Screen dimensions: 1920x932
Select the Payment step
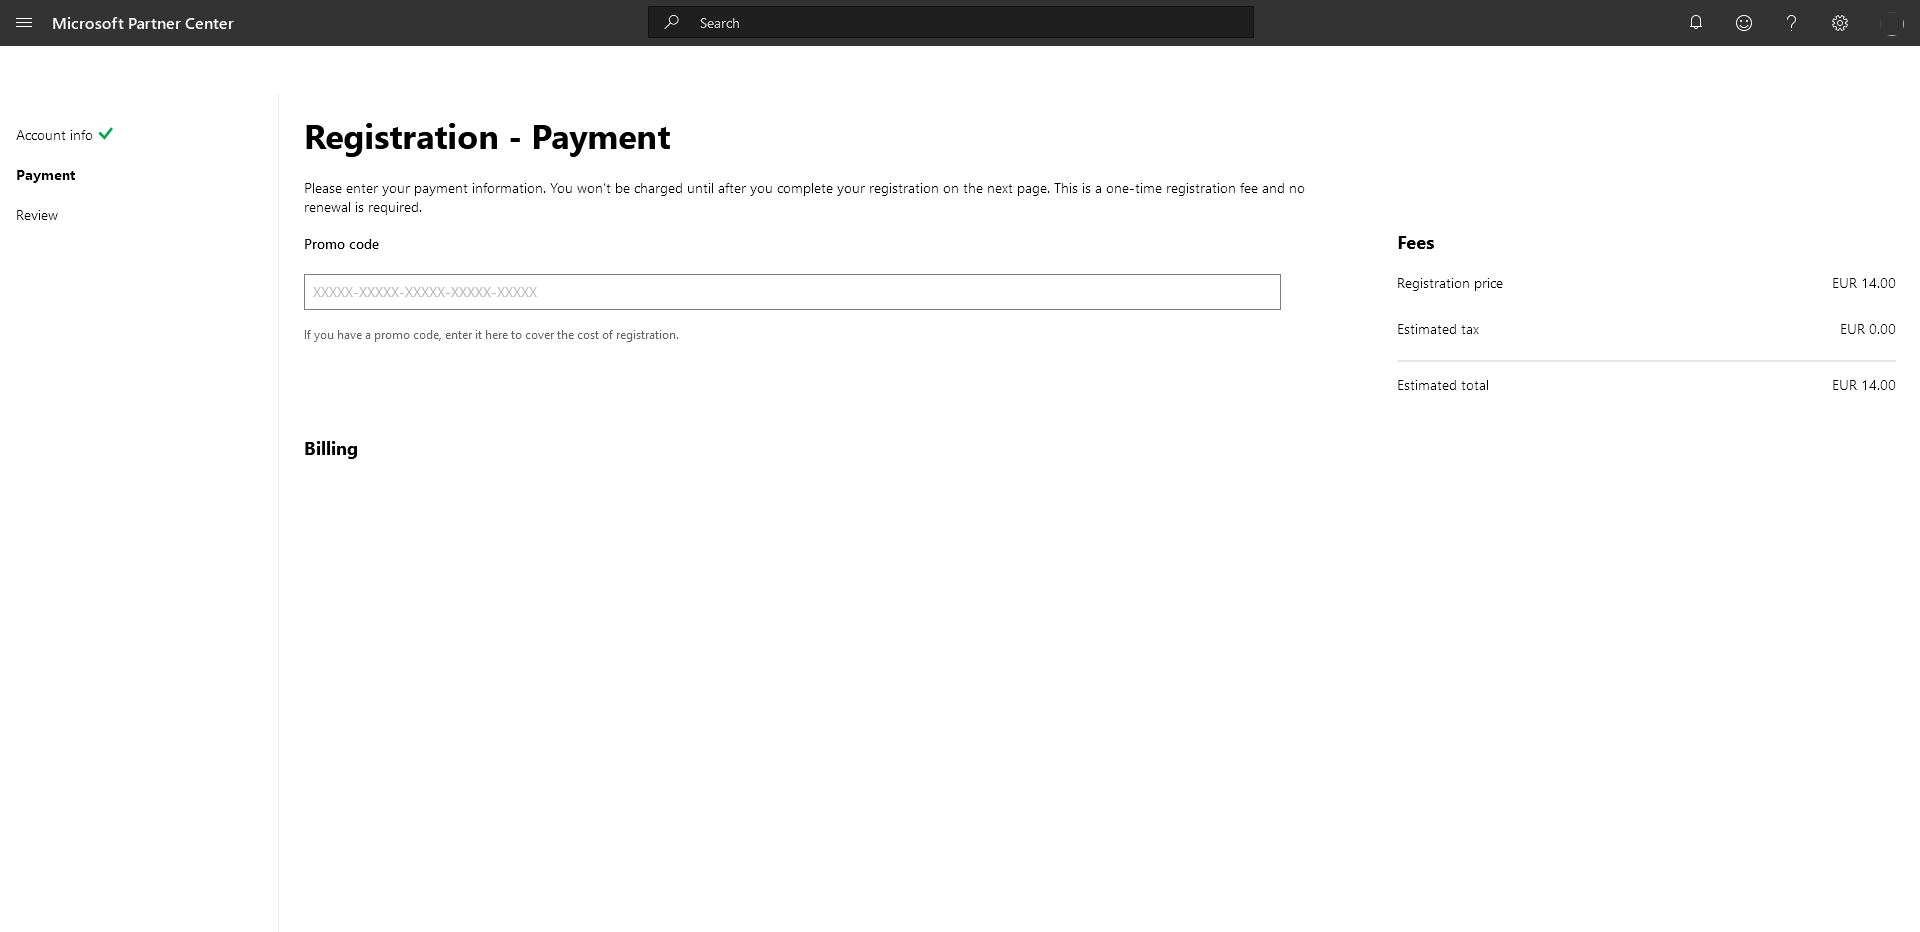tap(45, 174)
